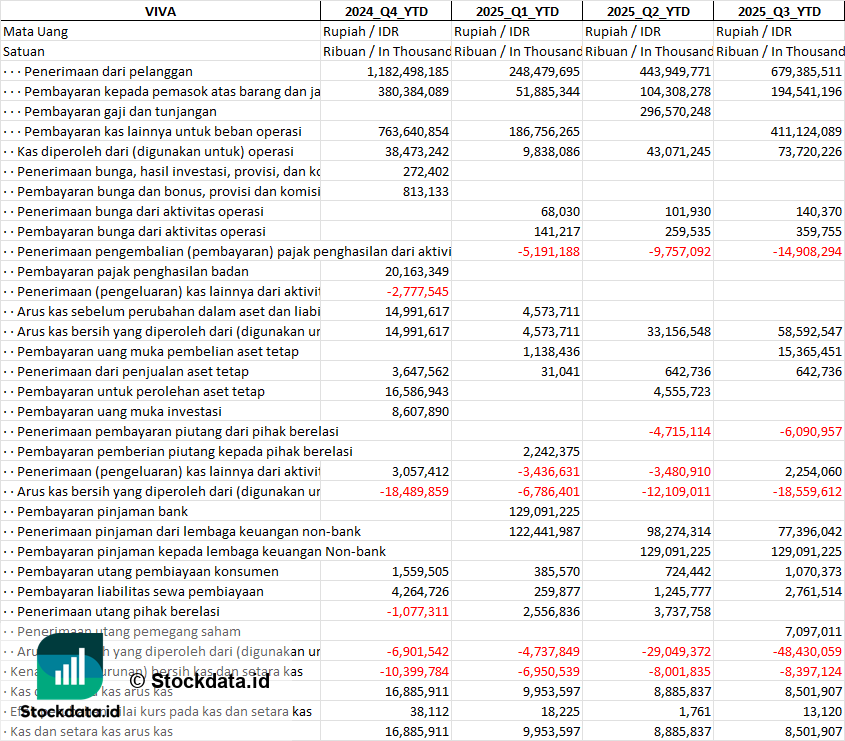This screenshot has width=845, height=741.
Task: Click the value 20,163,349
Action: [417, 272]
